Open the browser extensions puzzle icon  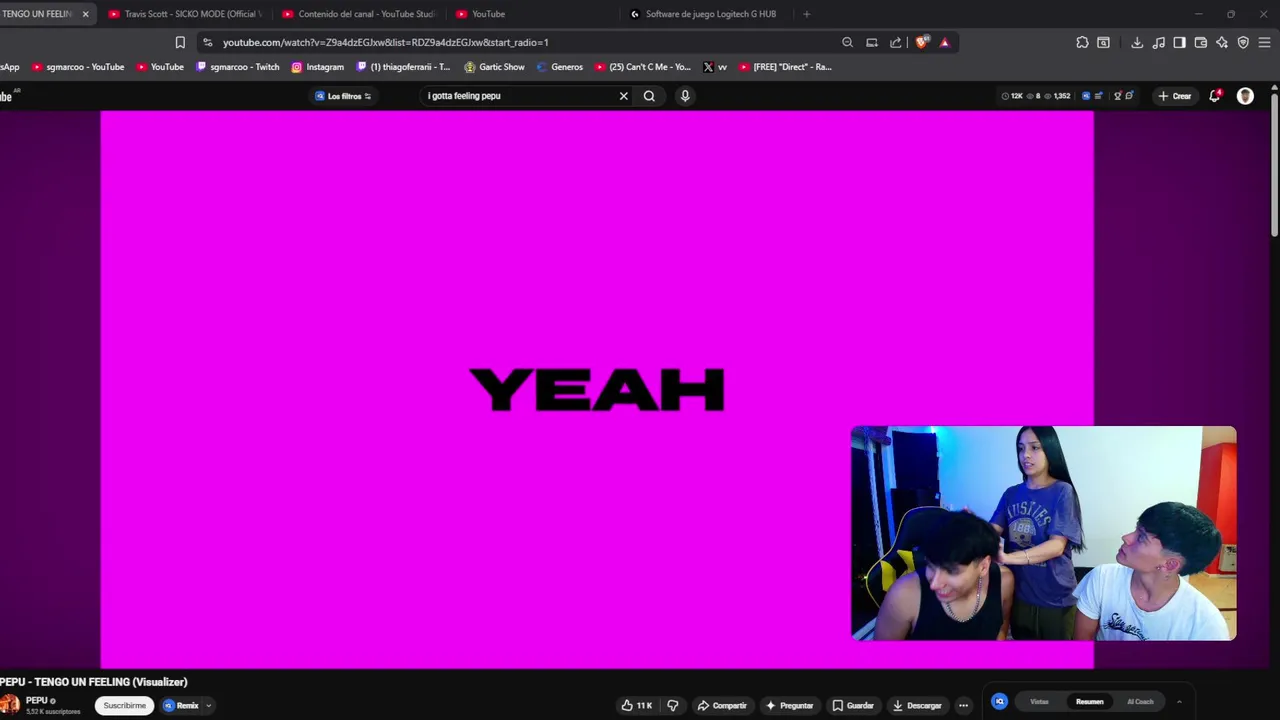(1082, 42)
